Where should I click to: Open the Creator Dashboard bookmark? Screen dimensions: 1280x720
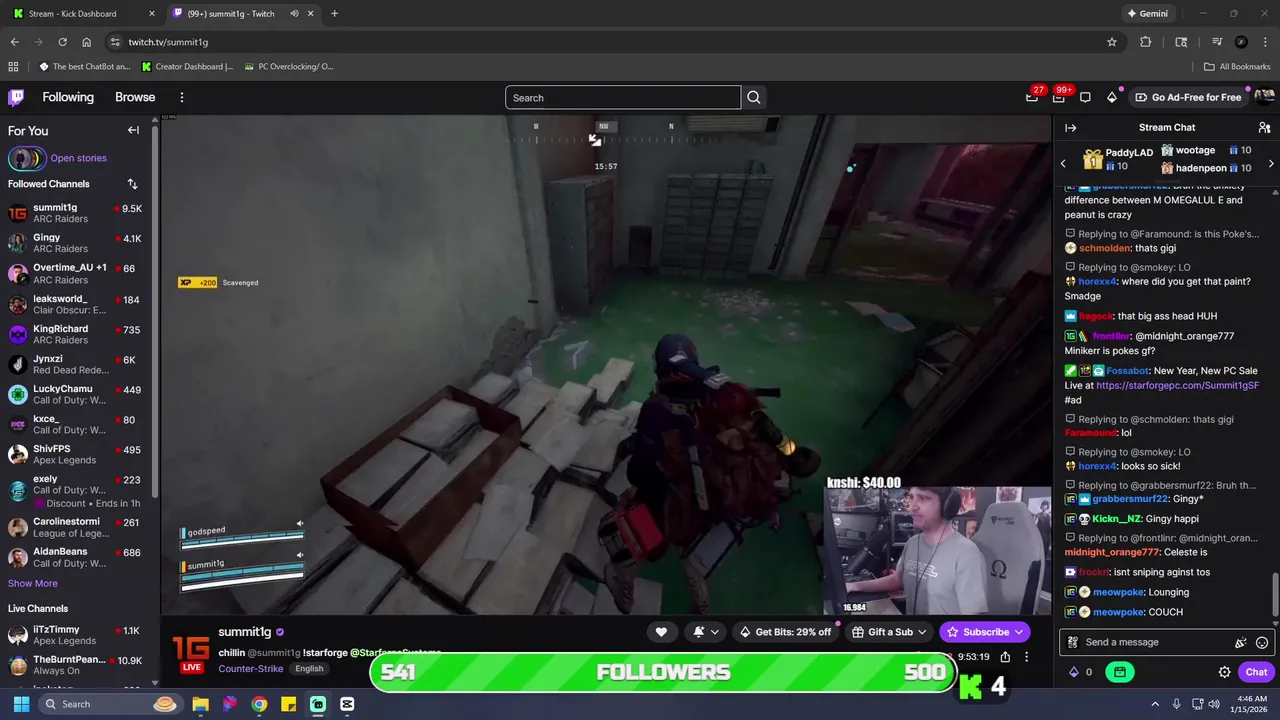tap(187, 67)
